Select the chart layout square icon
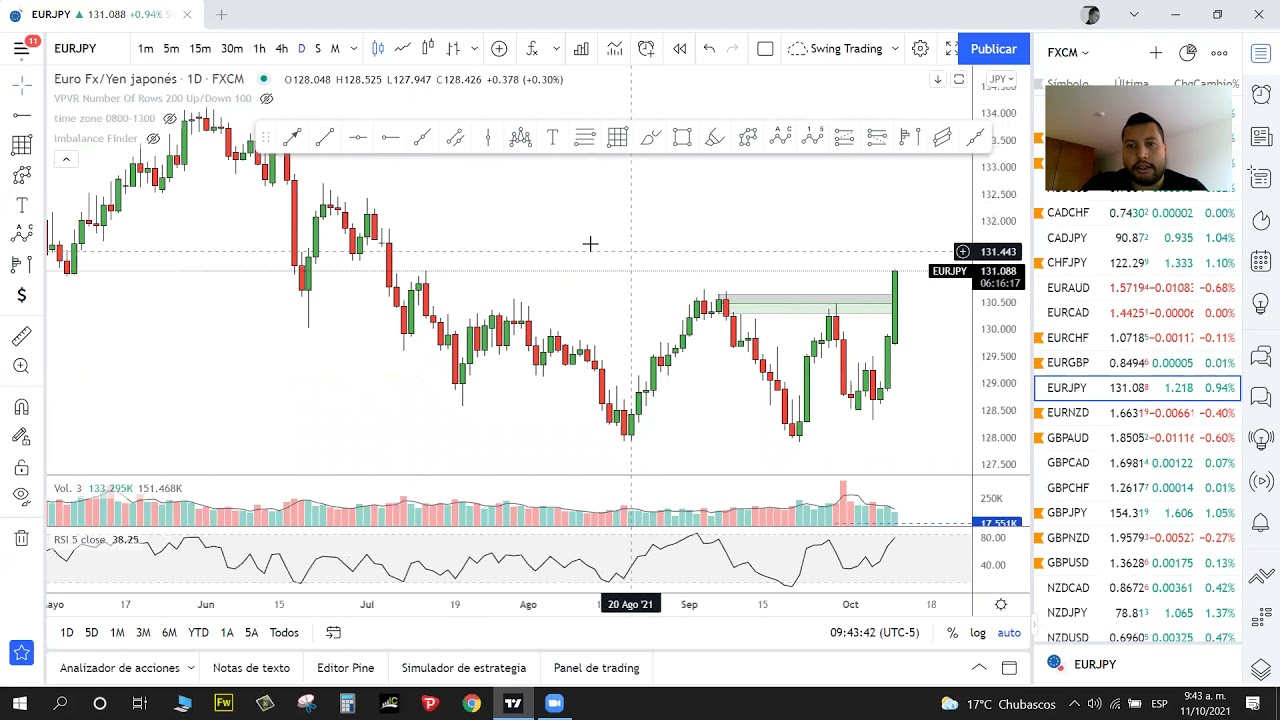The width and height of the screenshot is (1280, 720). click(765, 49)
